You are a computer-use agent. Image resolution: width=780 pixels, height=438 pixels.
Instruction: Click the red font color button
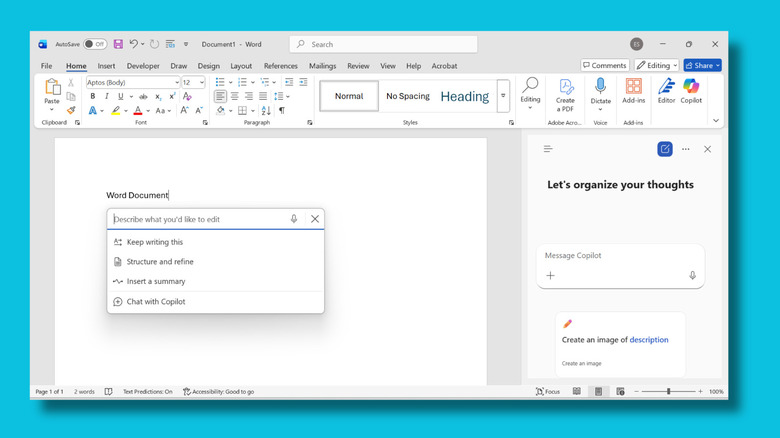pyautogui.click(x=138, y=110)
